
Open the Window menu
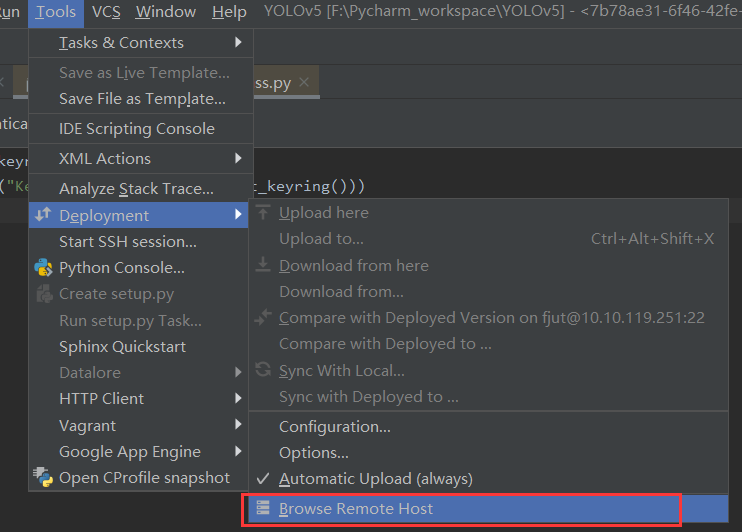click(166, 12)
